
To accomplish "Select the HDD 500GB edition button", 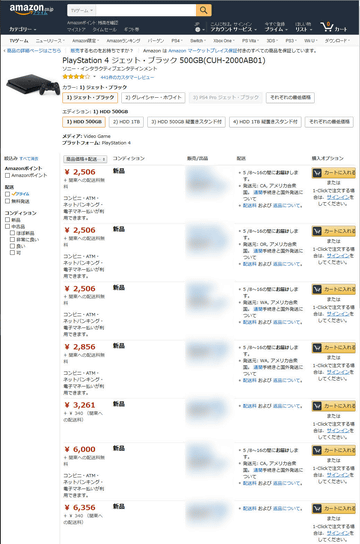I will (84, 122).
